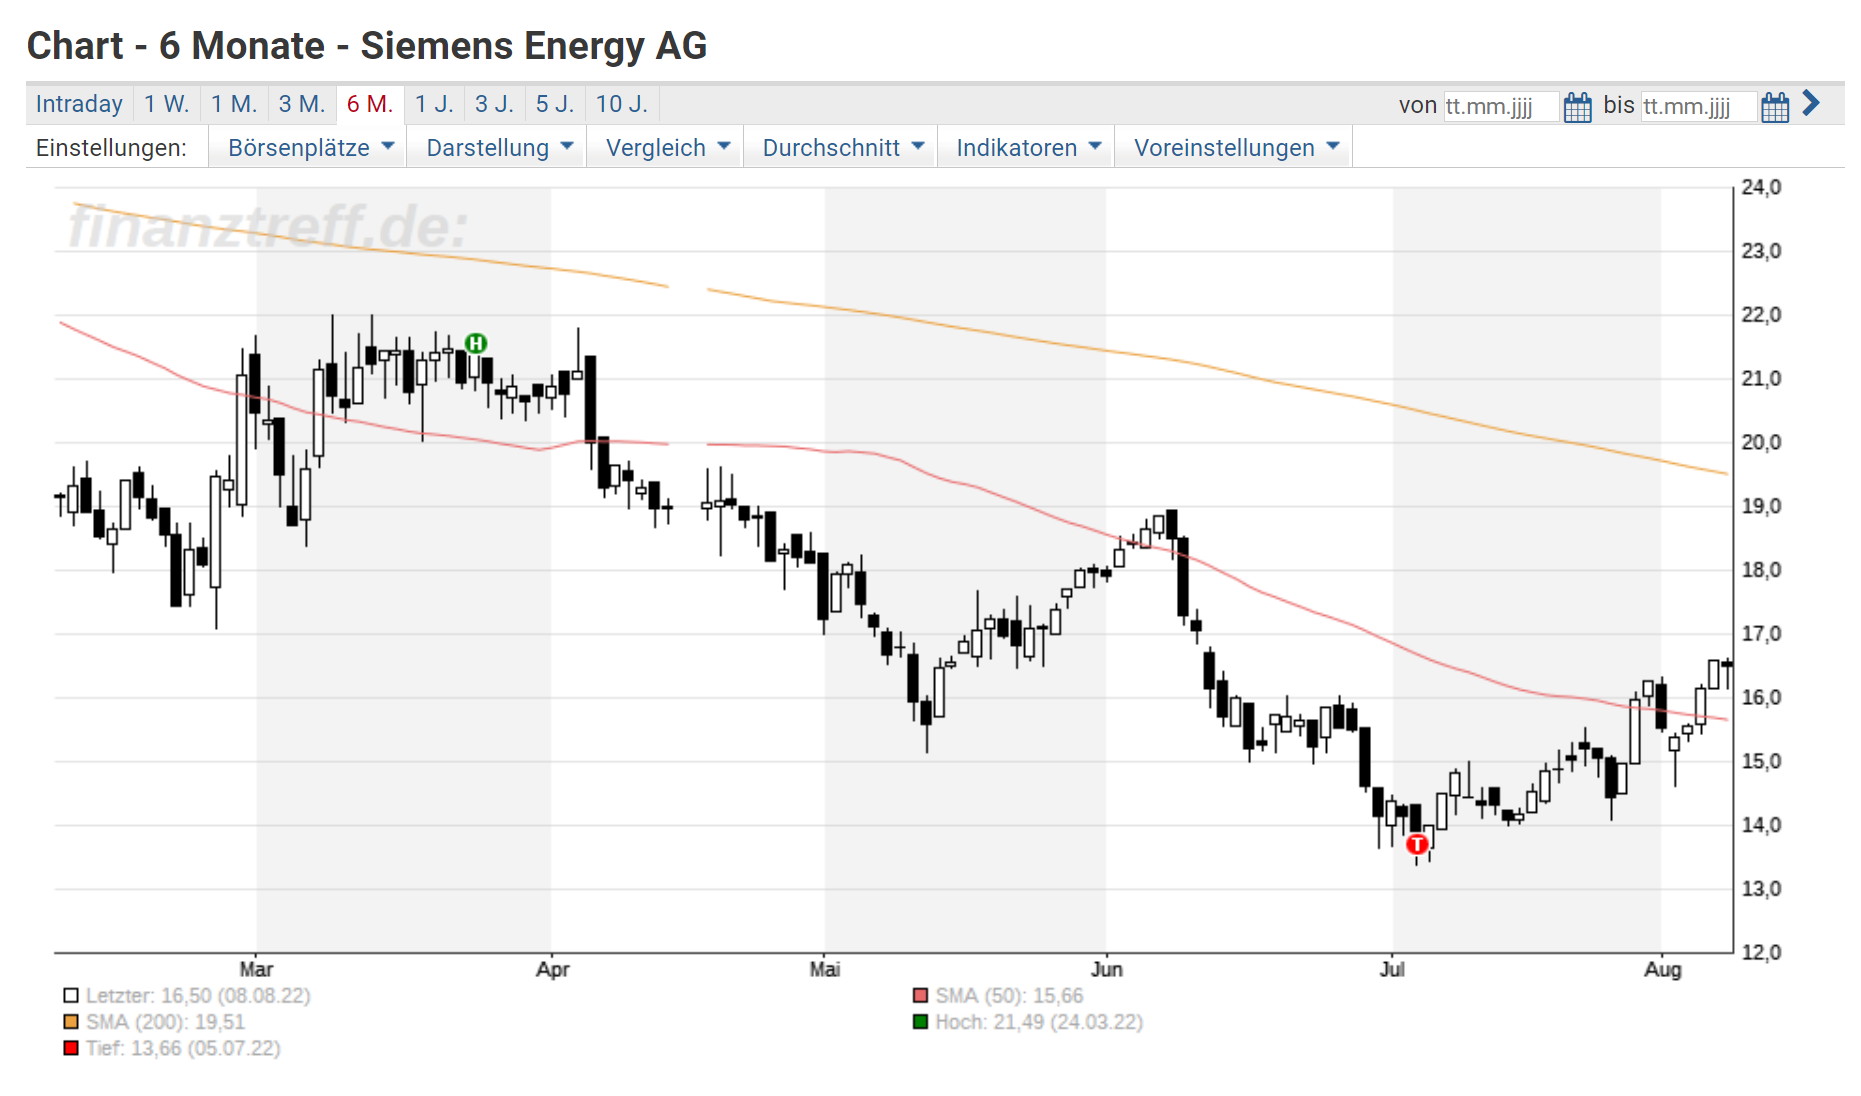Click the 16,0 y-axis value
The image size is (1861, 1096).
point(1761,697)
